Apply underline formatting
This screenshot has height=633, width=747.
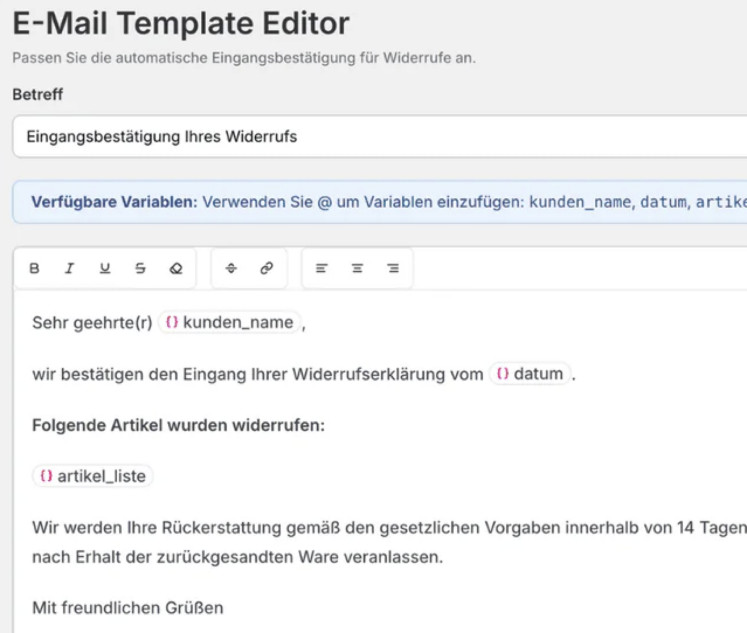(105, 268)
